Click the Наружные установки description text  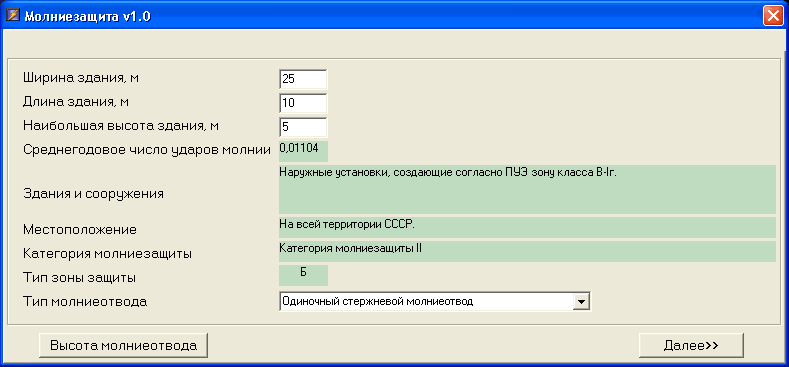[448, 173]
